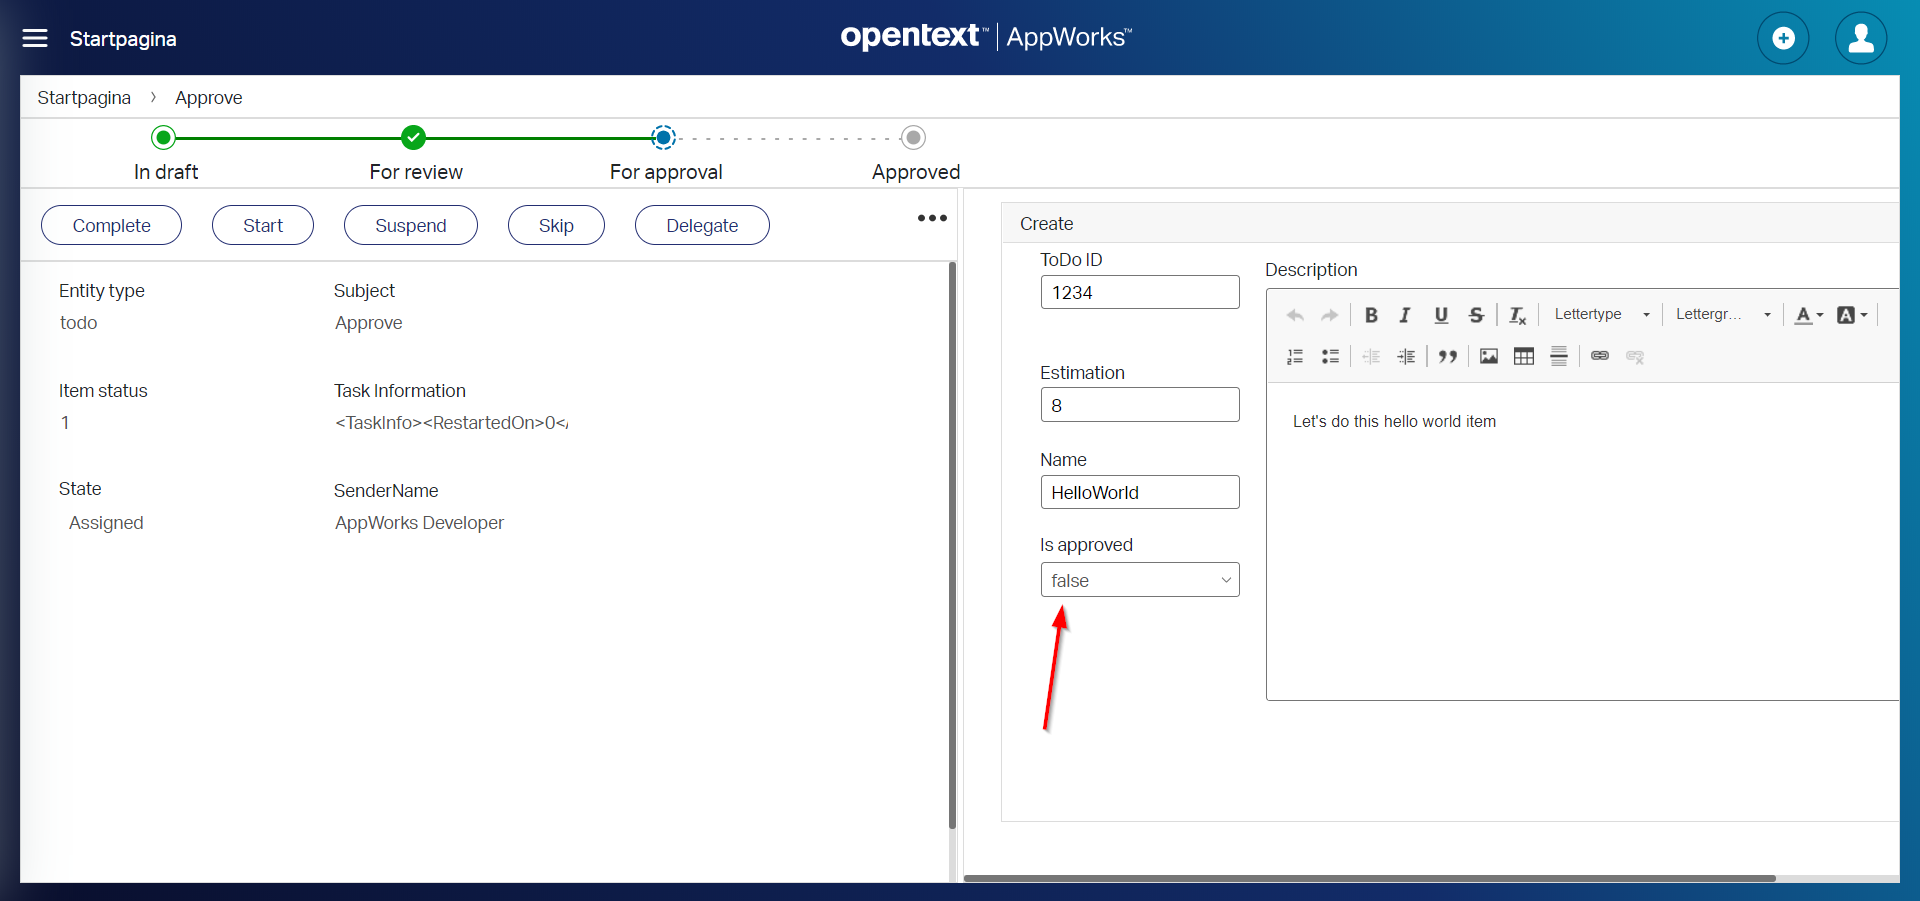Click the Delegate button
Viewport: 1920px width, 901px height.
702,225
